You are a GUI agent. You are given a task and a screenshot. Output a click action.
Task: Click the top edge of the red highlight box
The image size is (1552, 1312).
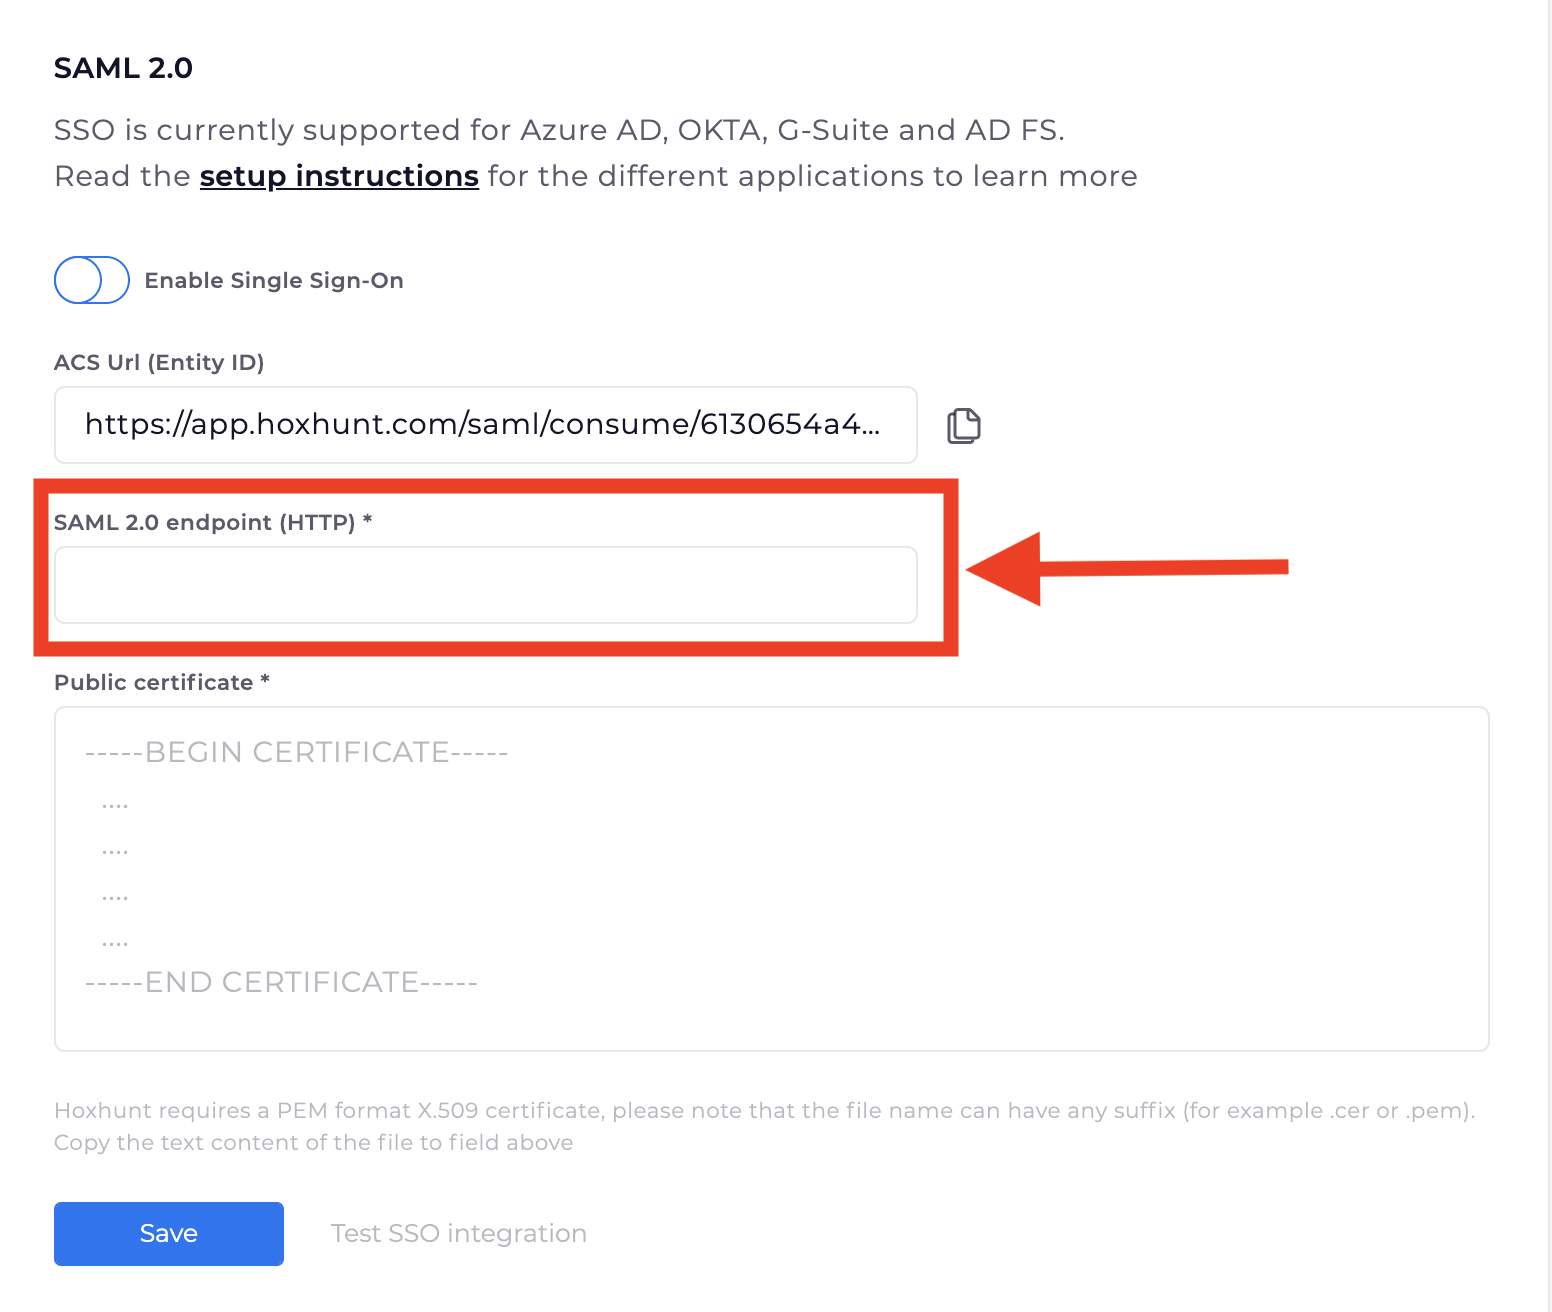(x=496, y=486)
